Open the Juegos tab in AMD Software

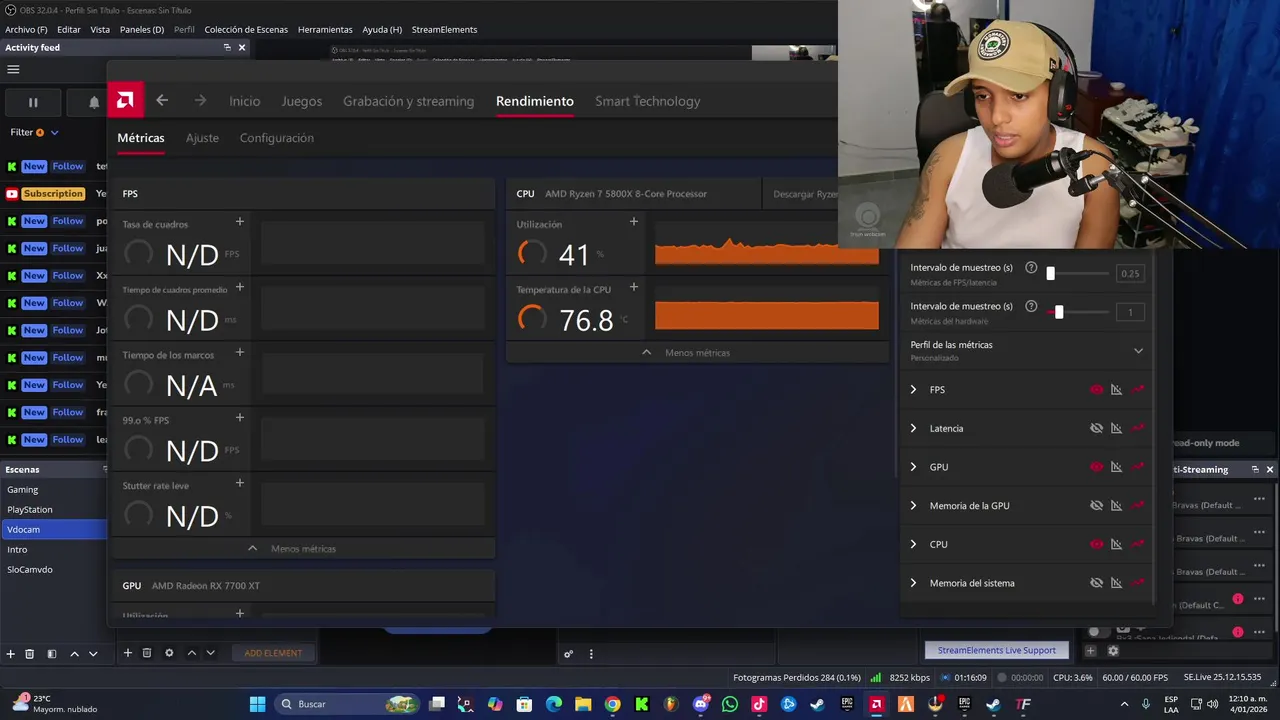(301, 101)
